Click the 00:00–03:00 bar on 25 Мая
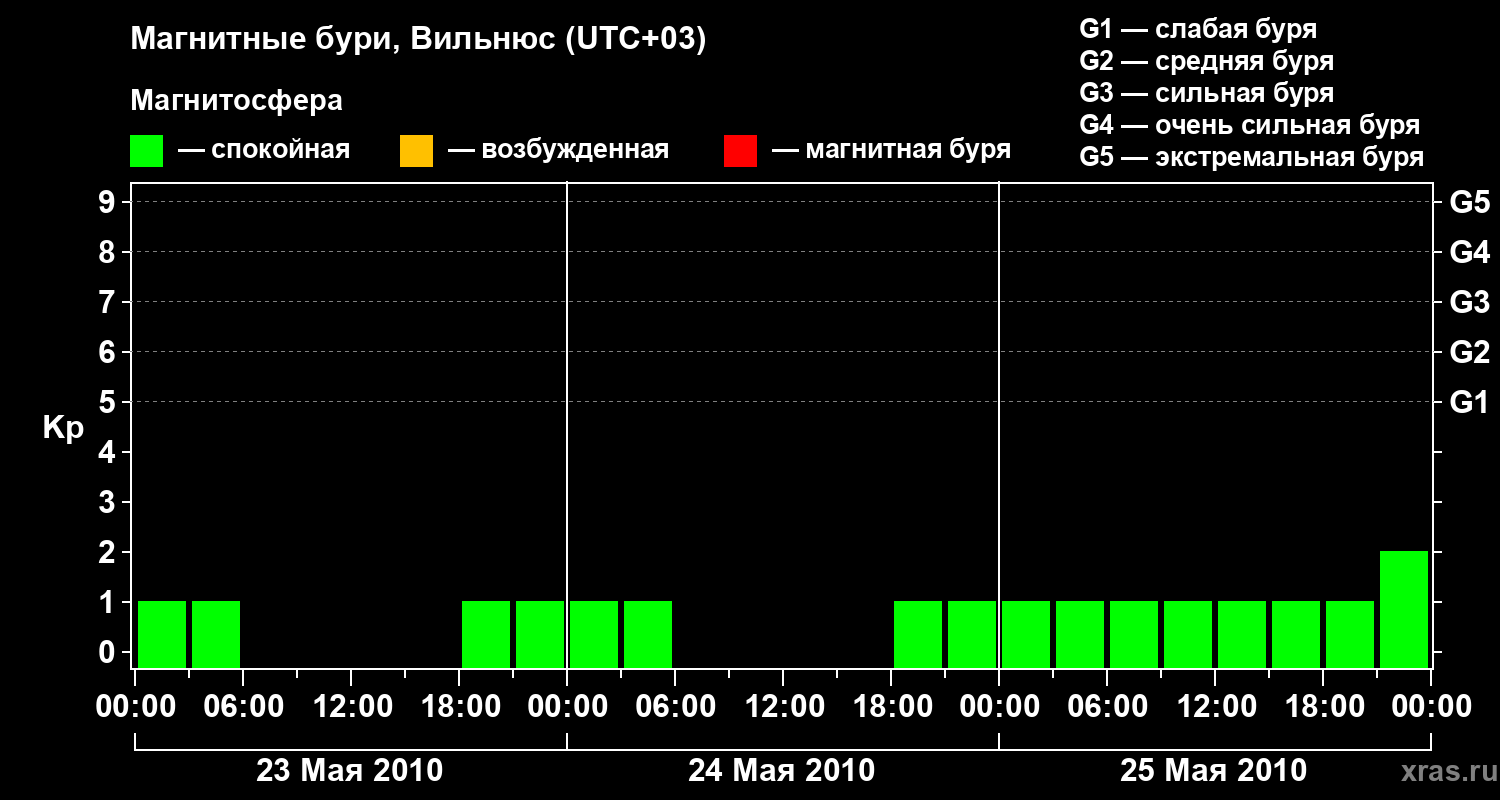This screenshot has width=1500, height=800. coord(1026,634)
